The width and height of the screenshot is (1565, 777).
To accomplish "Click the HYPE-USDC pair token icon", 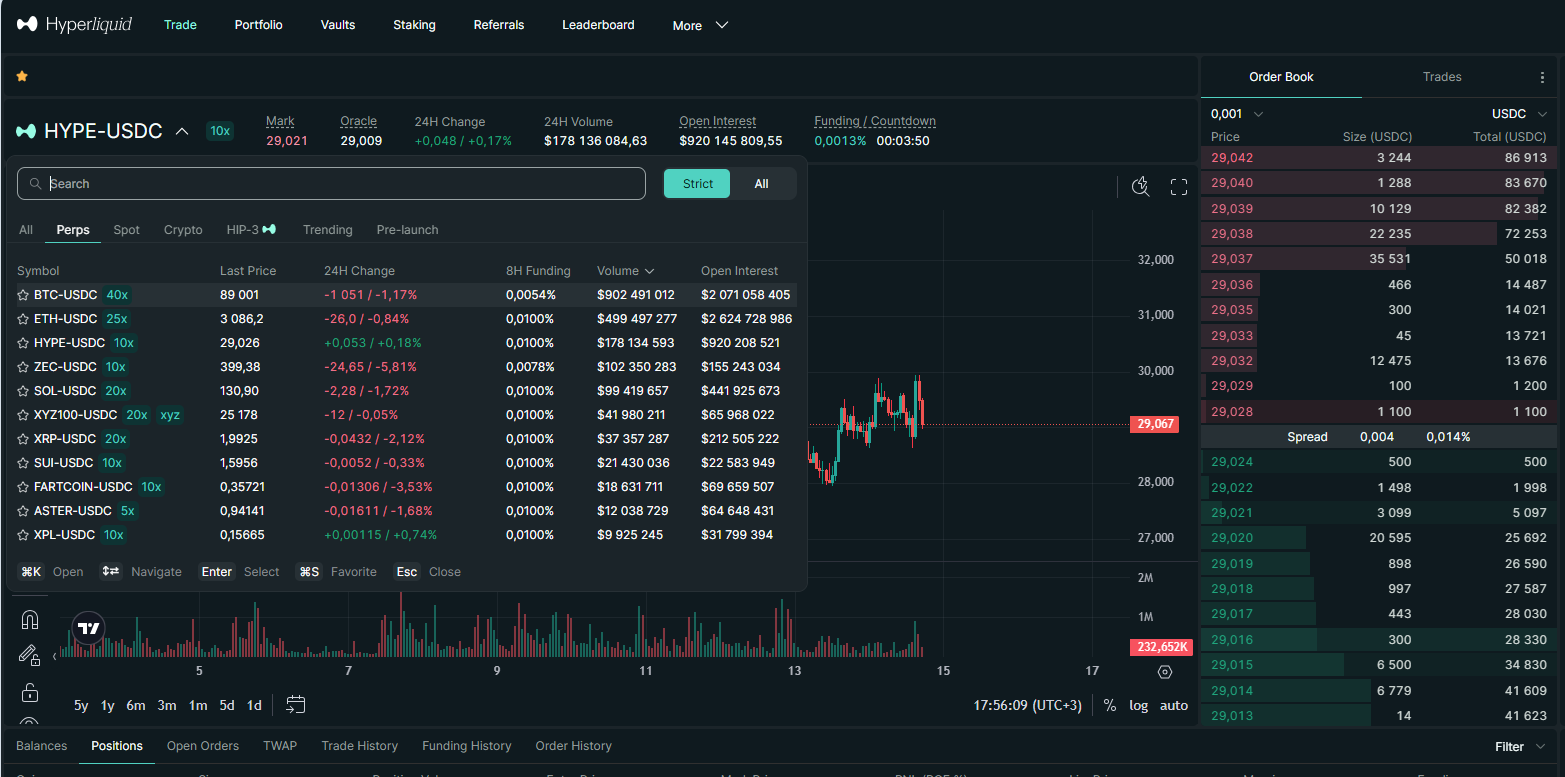I will pyautogui.click(x=26, y=131).
